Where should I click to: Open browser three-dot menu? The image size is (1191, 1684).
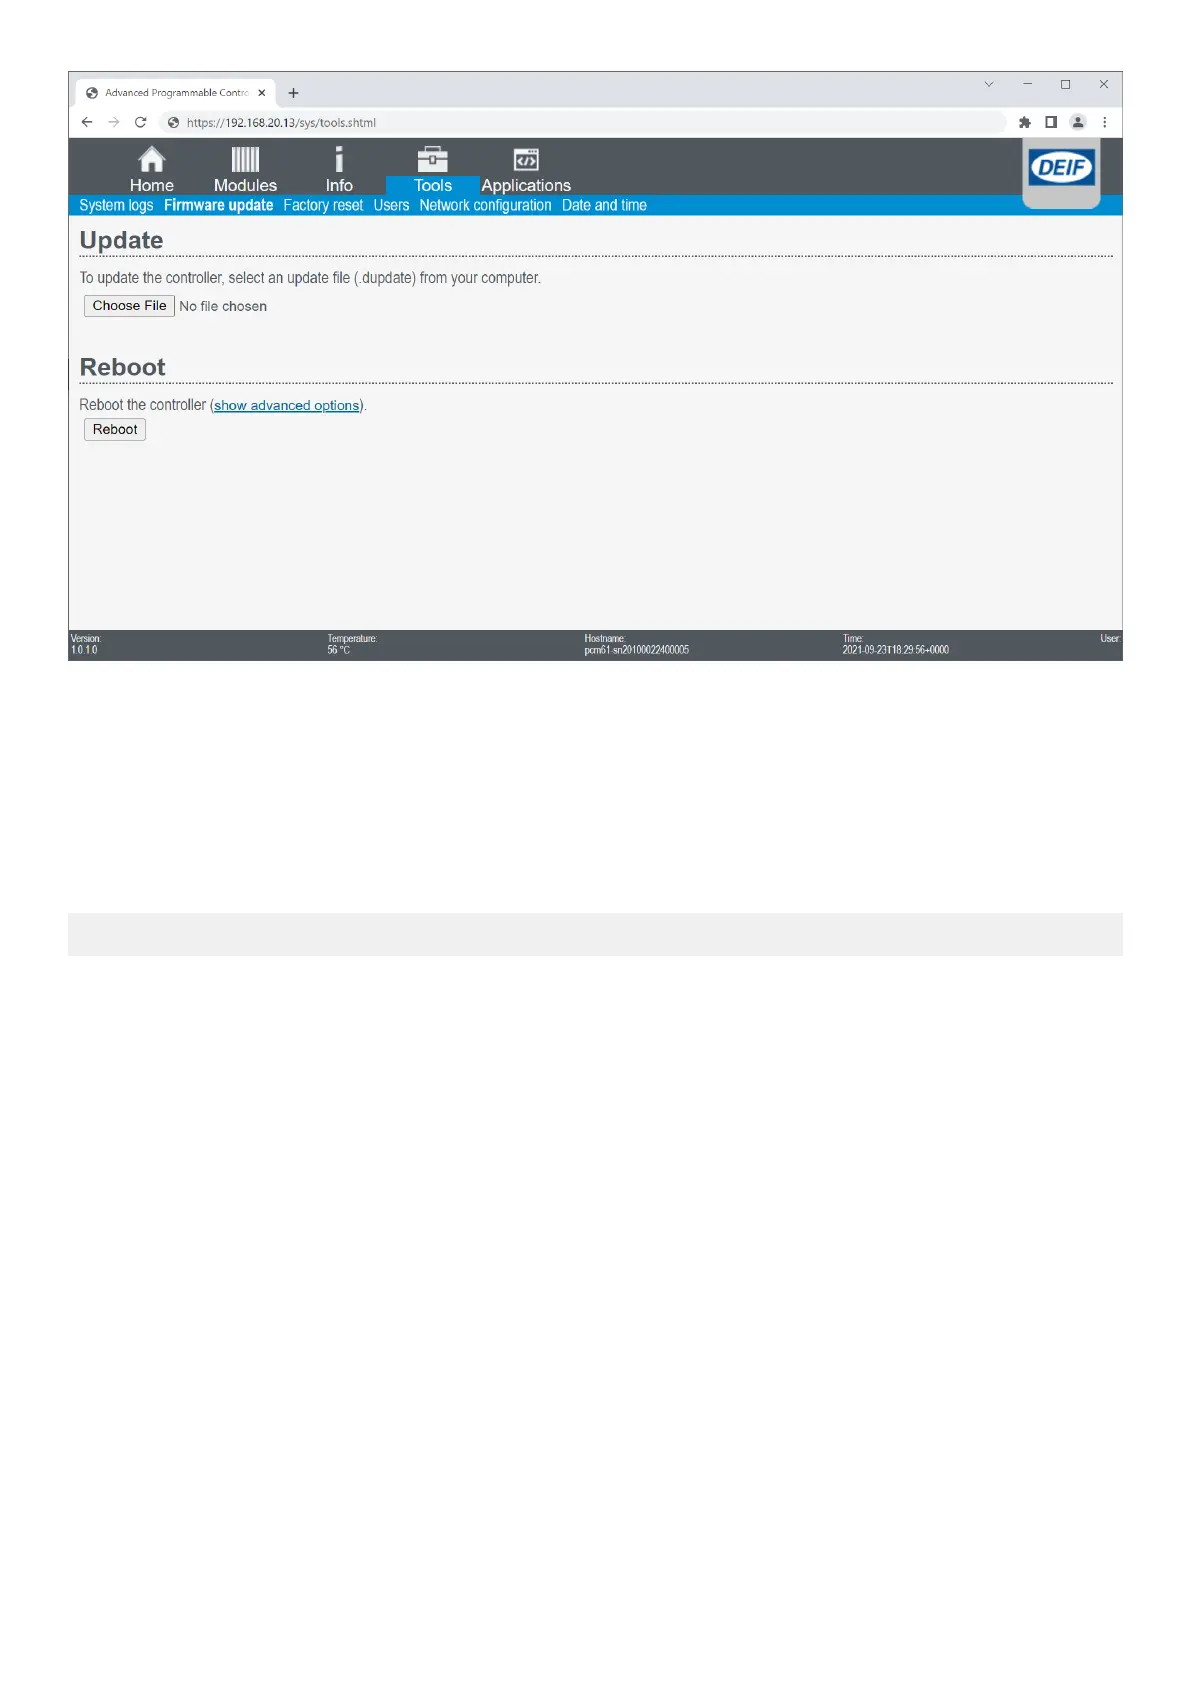coord(1104,122)
